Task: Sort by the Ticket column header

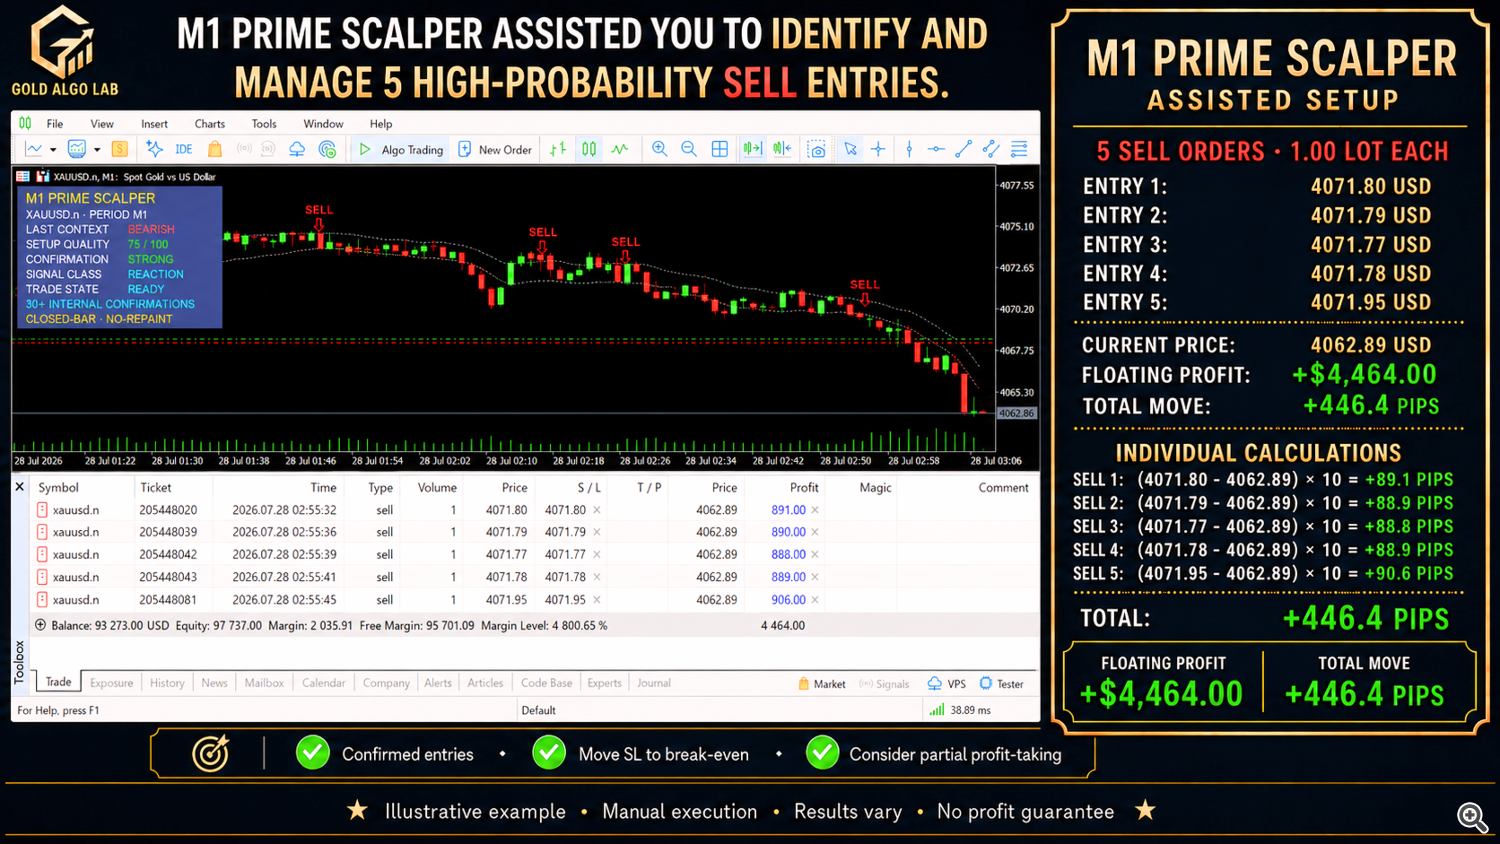Action: (x=156, y=488)
